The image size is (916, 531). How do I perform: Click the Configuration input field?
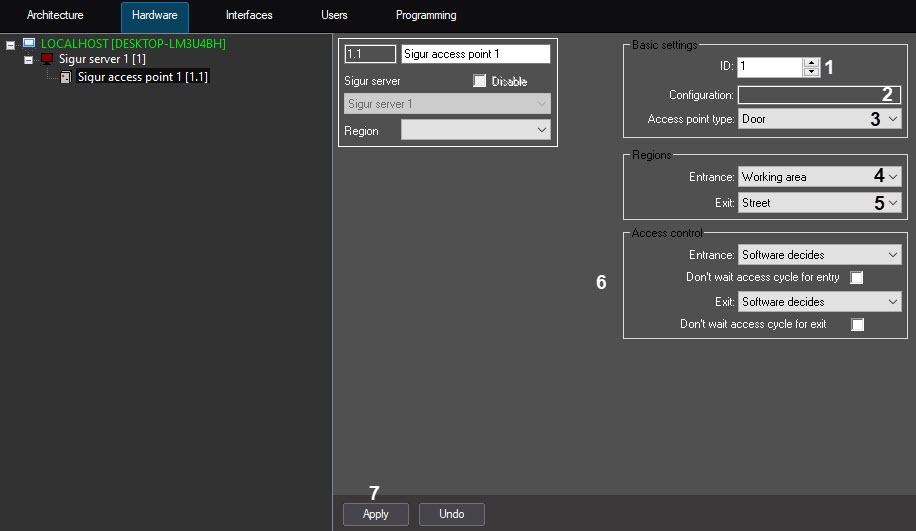click(819, 95)
